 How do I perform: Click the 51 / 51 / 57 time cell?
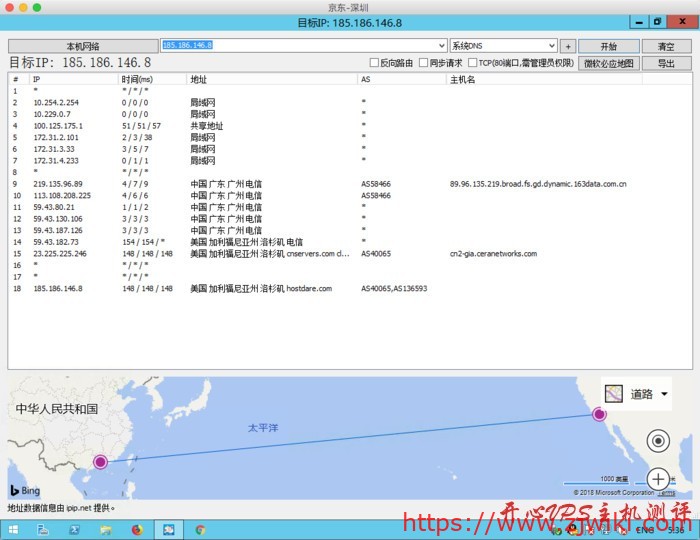coord(141,126)
